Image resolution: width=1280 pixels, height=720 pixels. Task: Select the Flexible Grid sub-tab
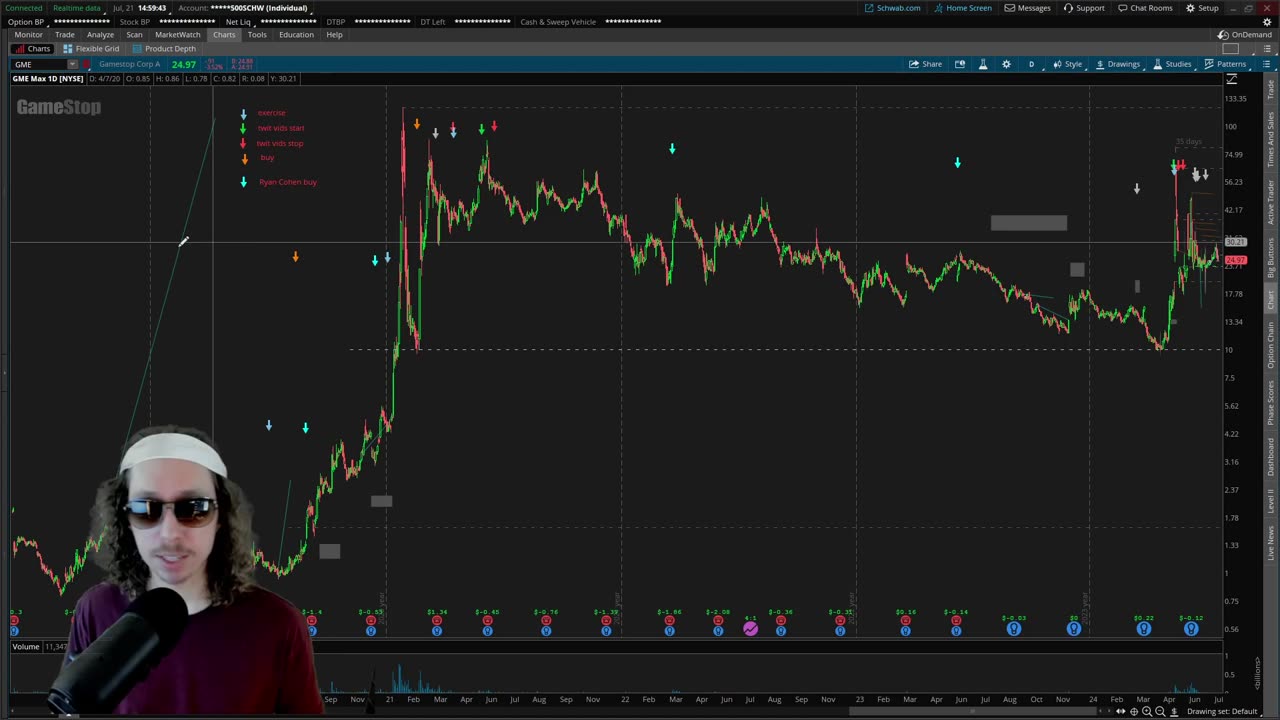90,49
